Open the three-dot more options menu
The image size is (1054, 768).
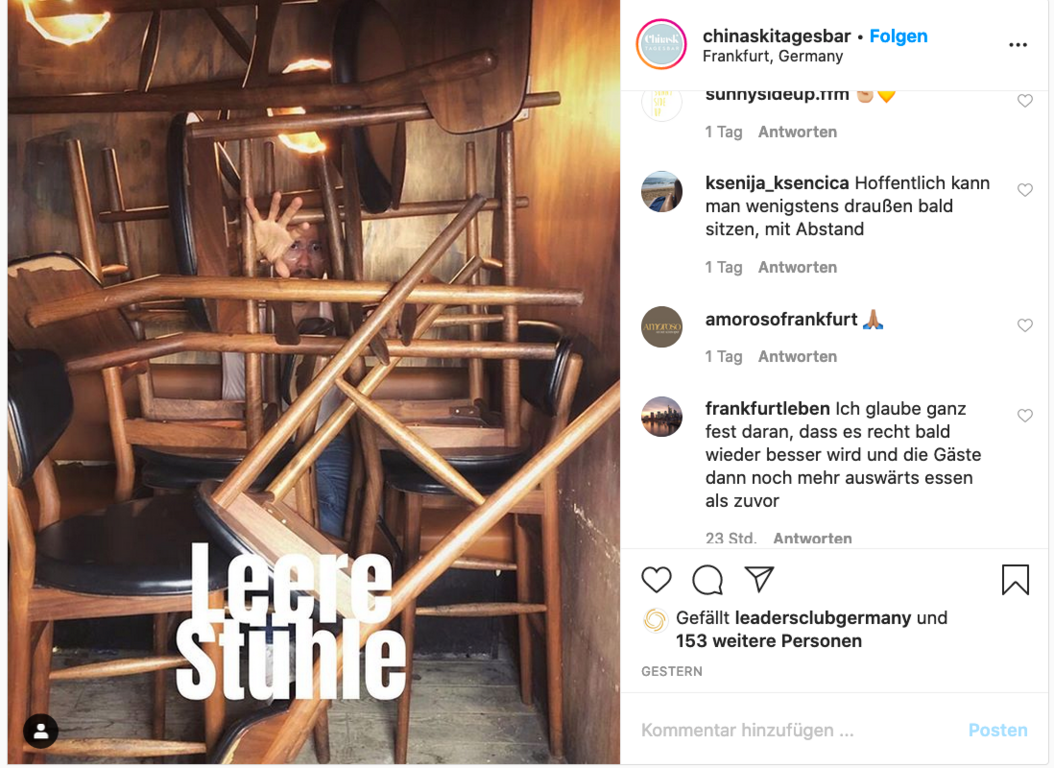click(1018, 45)
